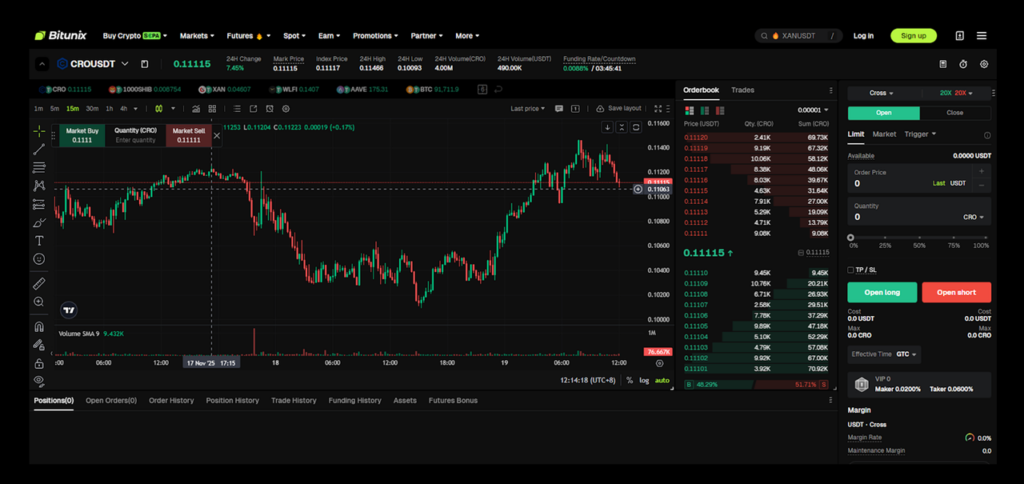This screenshot has height=484, width=1024.
Task: Open Effective Time GTC dropdown
Action: 884,355
